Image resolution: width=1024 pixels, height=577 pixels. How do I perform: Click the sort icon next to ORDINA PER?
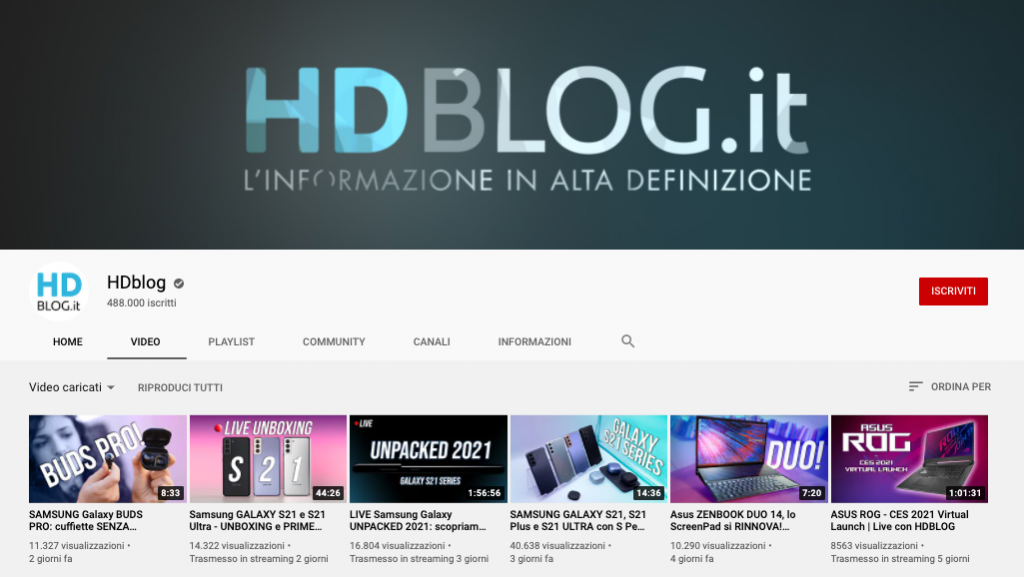click(913, 387)
